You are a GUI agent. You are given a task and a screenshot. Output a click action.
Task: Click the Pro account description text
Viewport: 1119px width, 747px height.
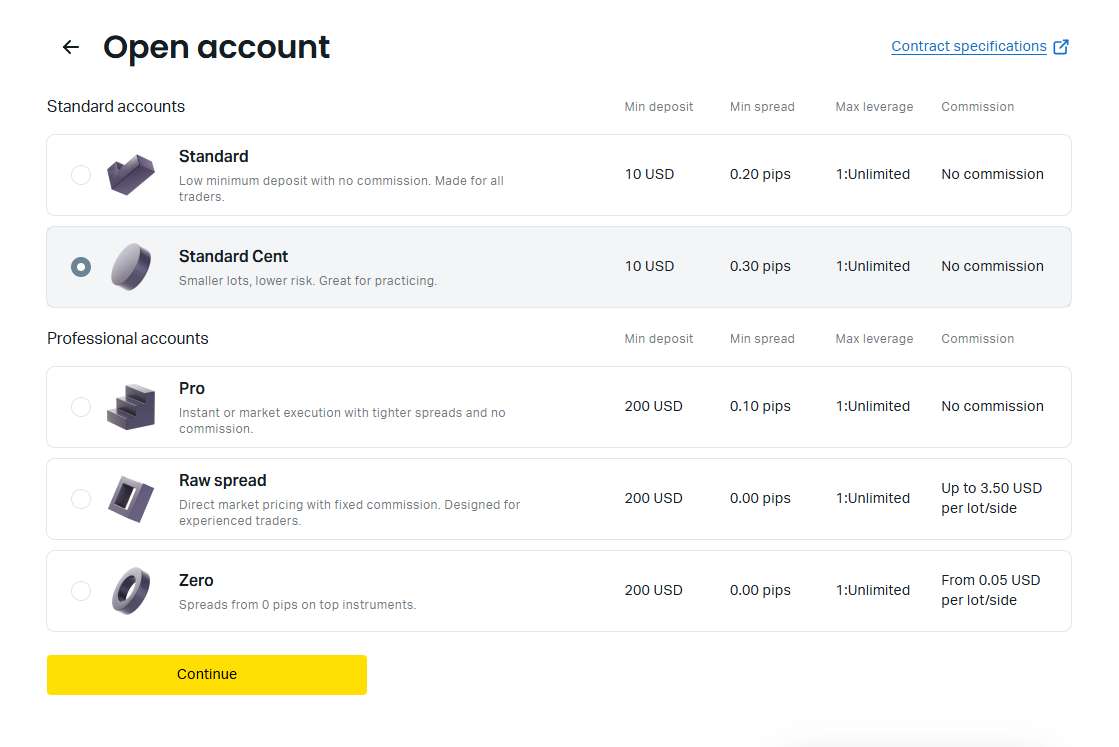coord(342,420)
